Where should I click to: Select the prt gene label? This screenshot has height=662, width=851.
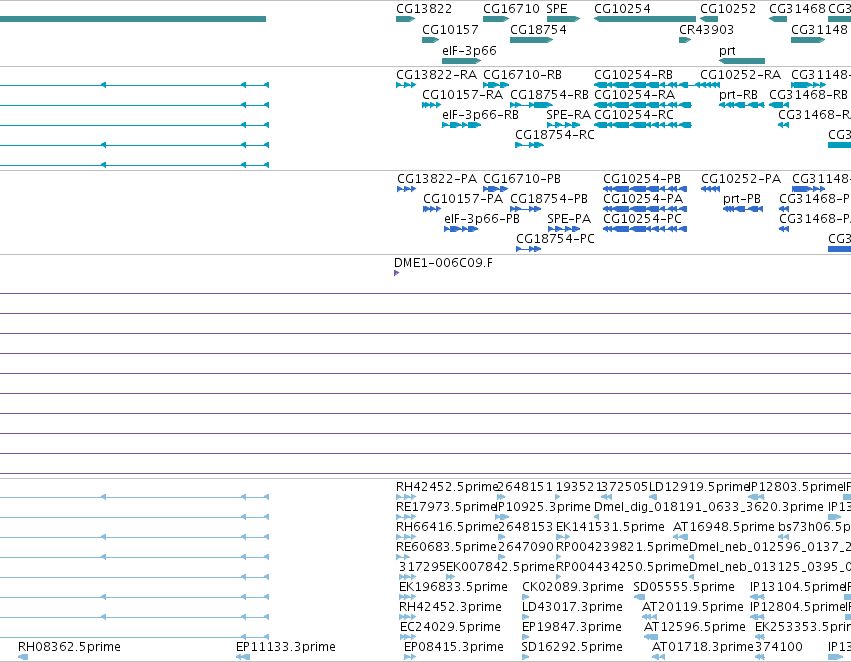point(727,50)
